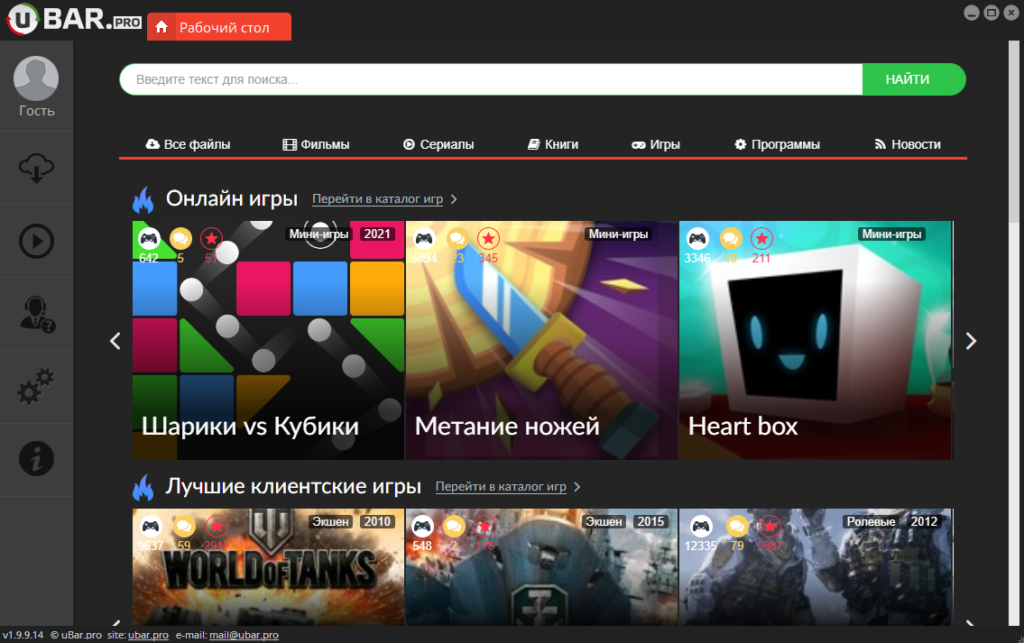Viewport: 1024px width, 643px height.
Task: Click the НАЙТИ search button
Action: click(914, 79)
